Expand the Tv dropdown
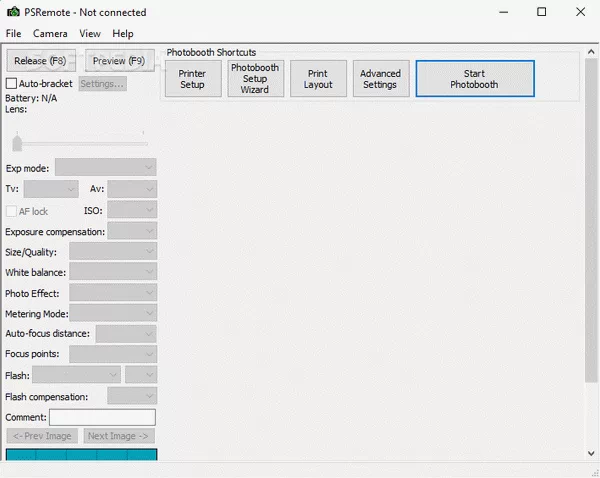This screenshot has height=478, width=600. pos(51,189)
